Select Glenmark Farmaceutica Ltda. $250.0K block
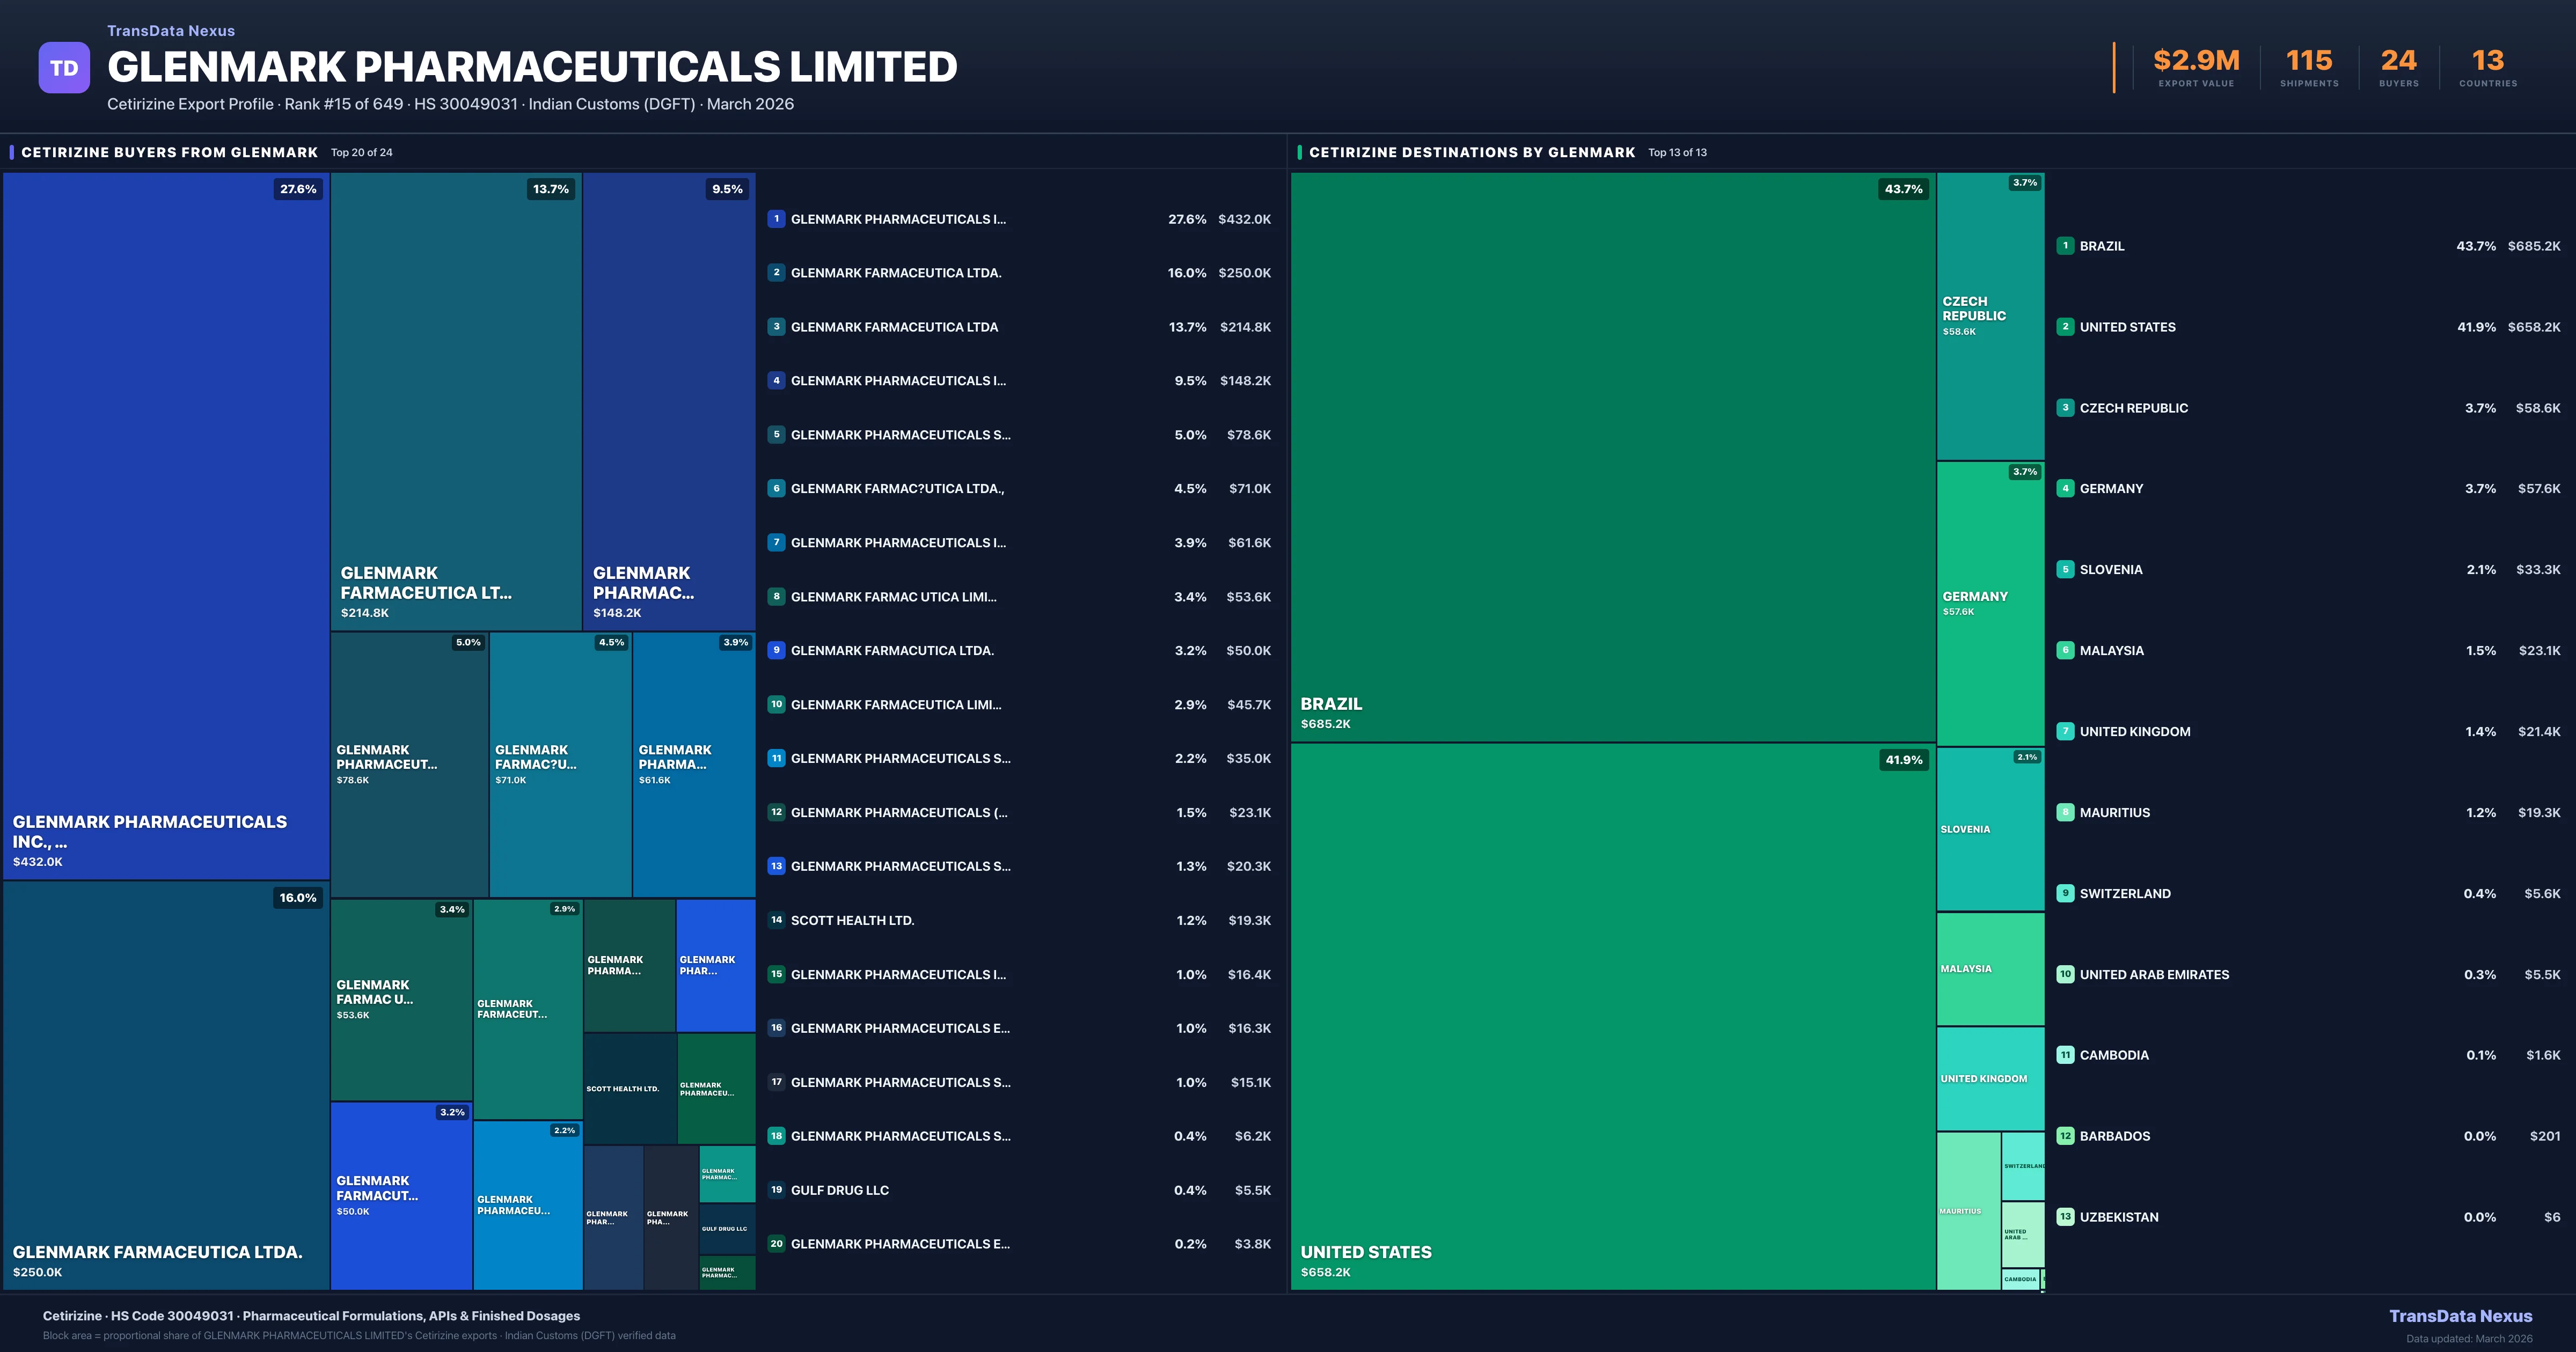Screen dimensions: 2576x1352 [166, 1085]
